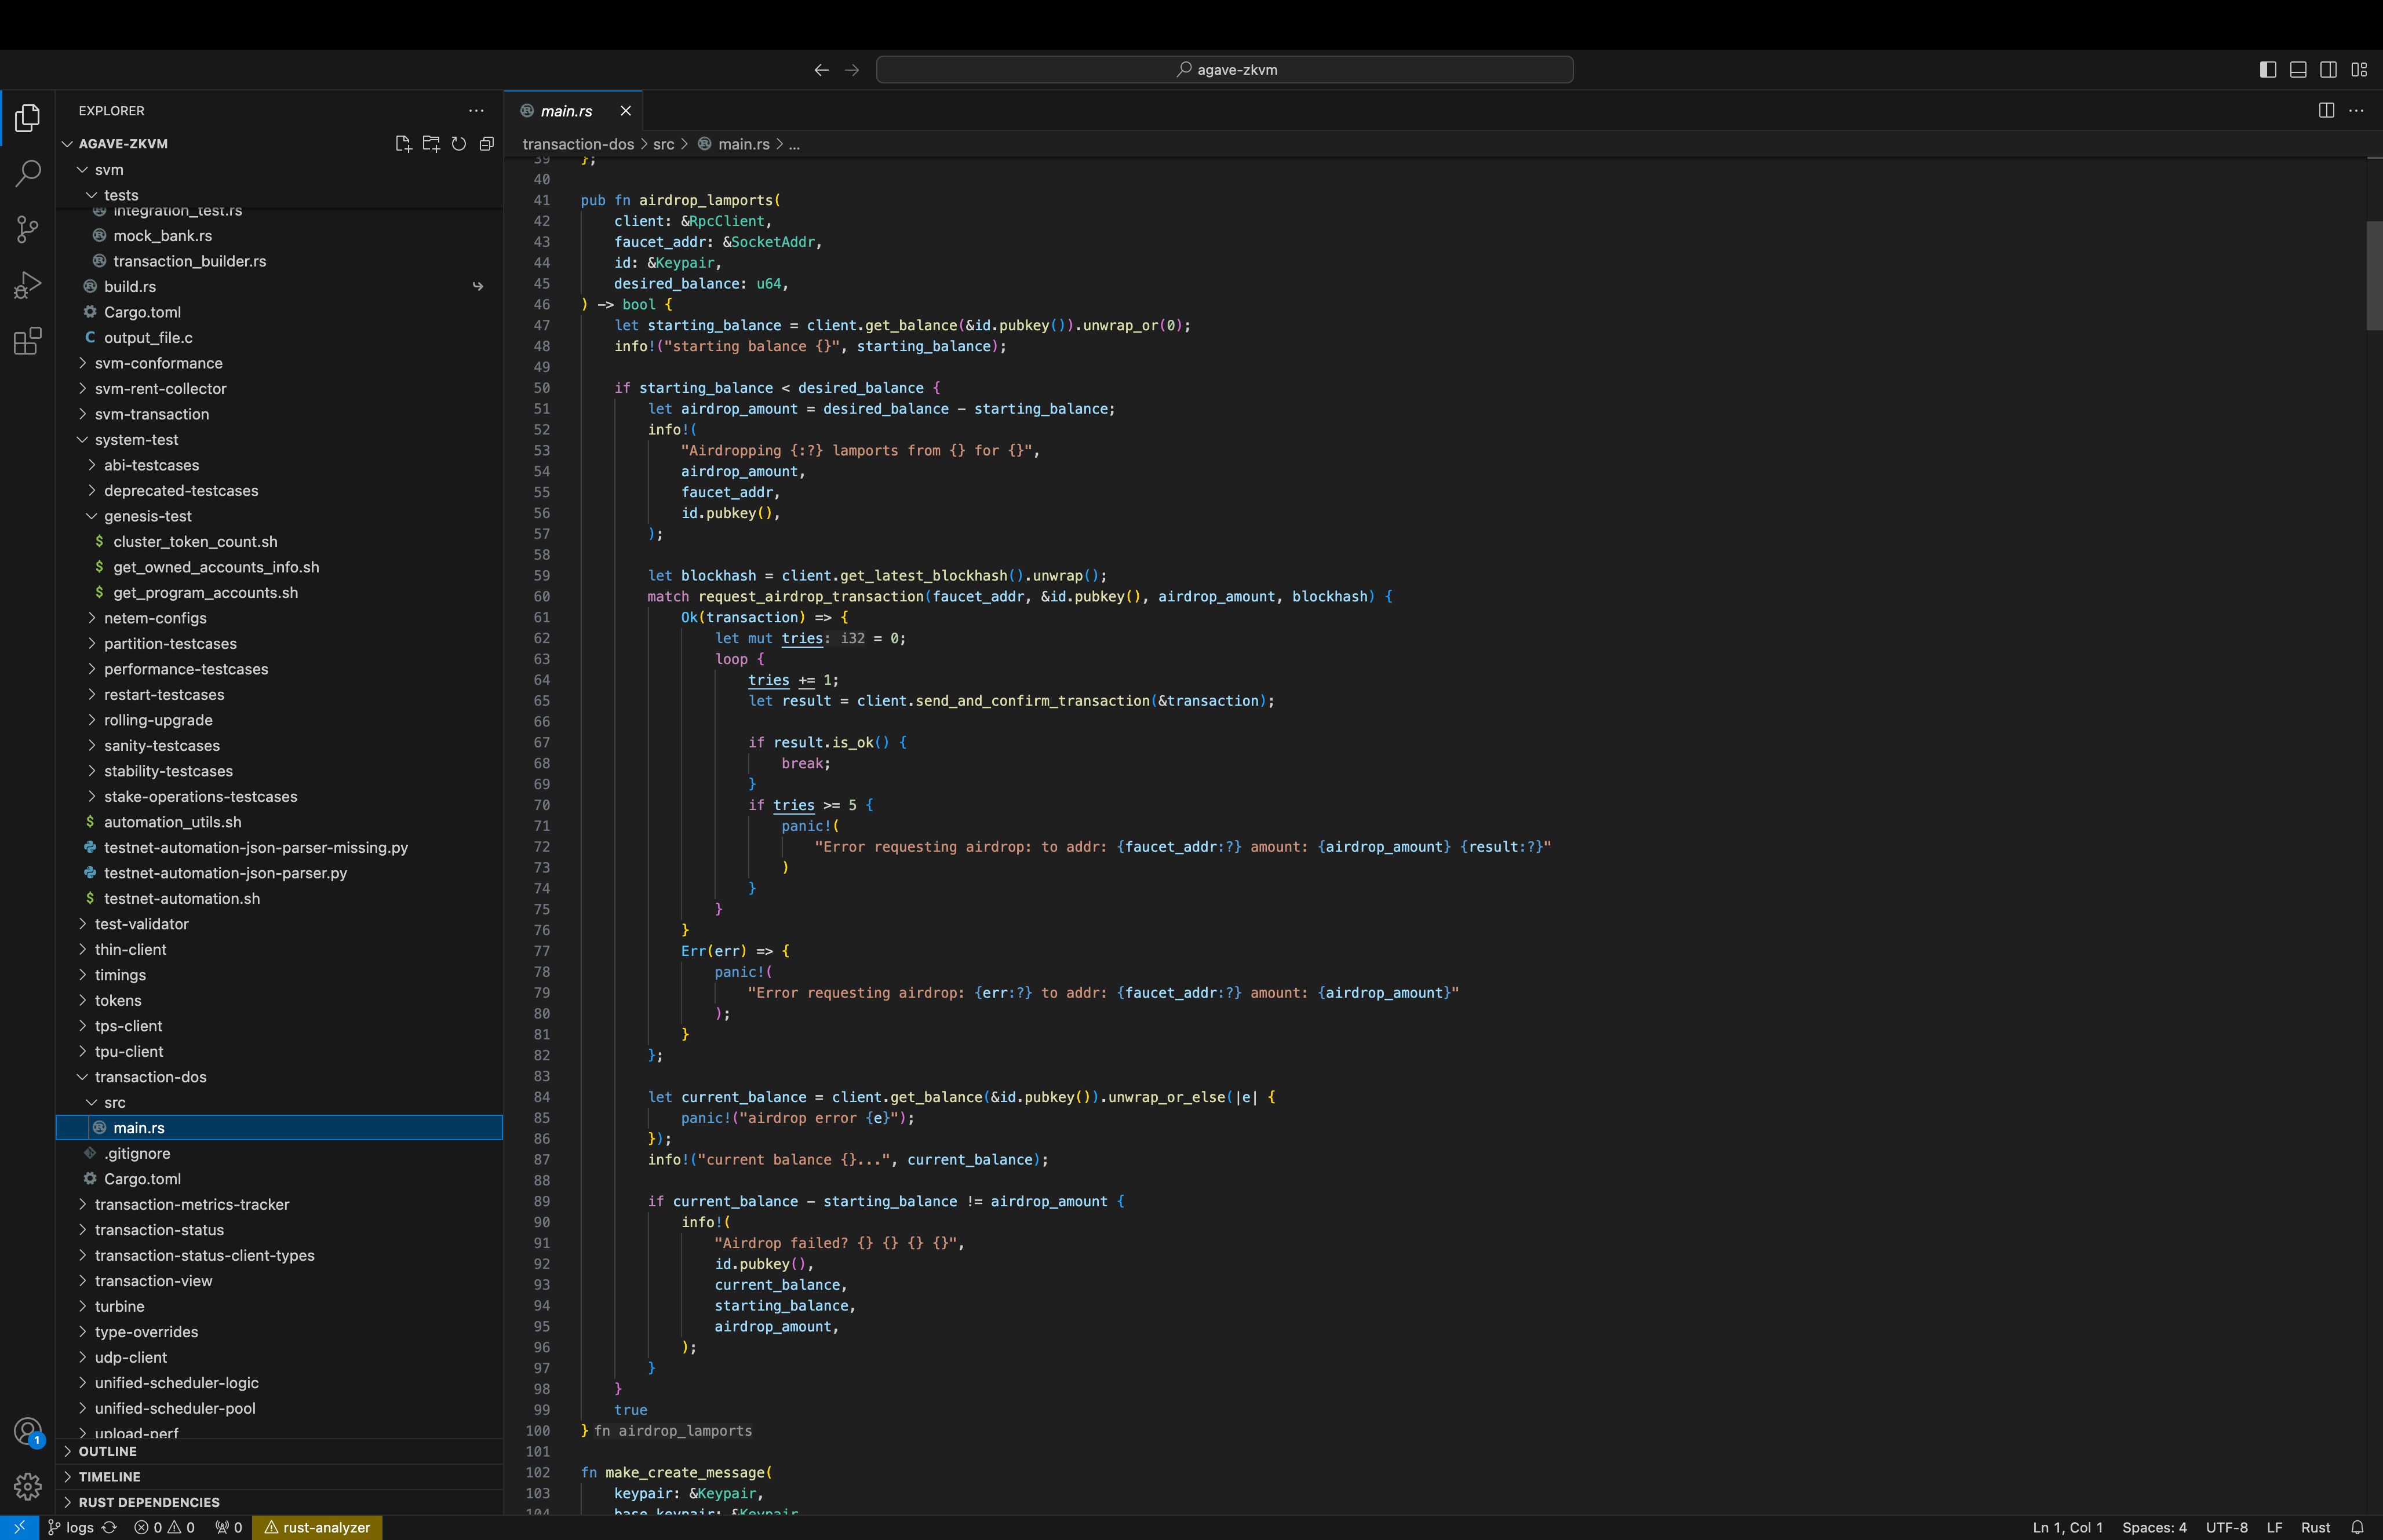Open editor more actions menu
The image size is (2383, 1540).
pos(2356,111)
